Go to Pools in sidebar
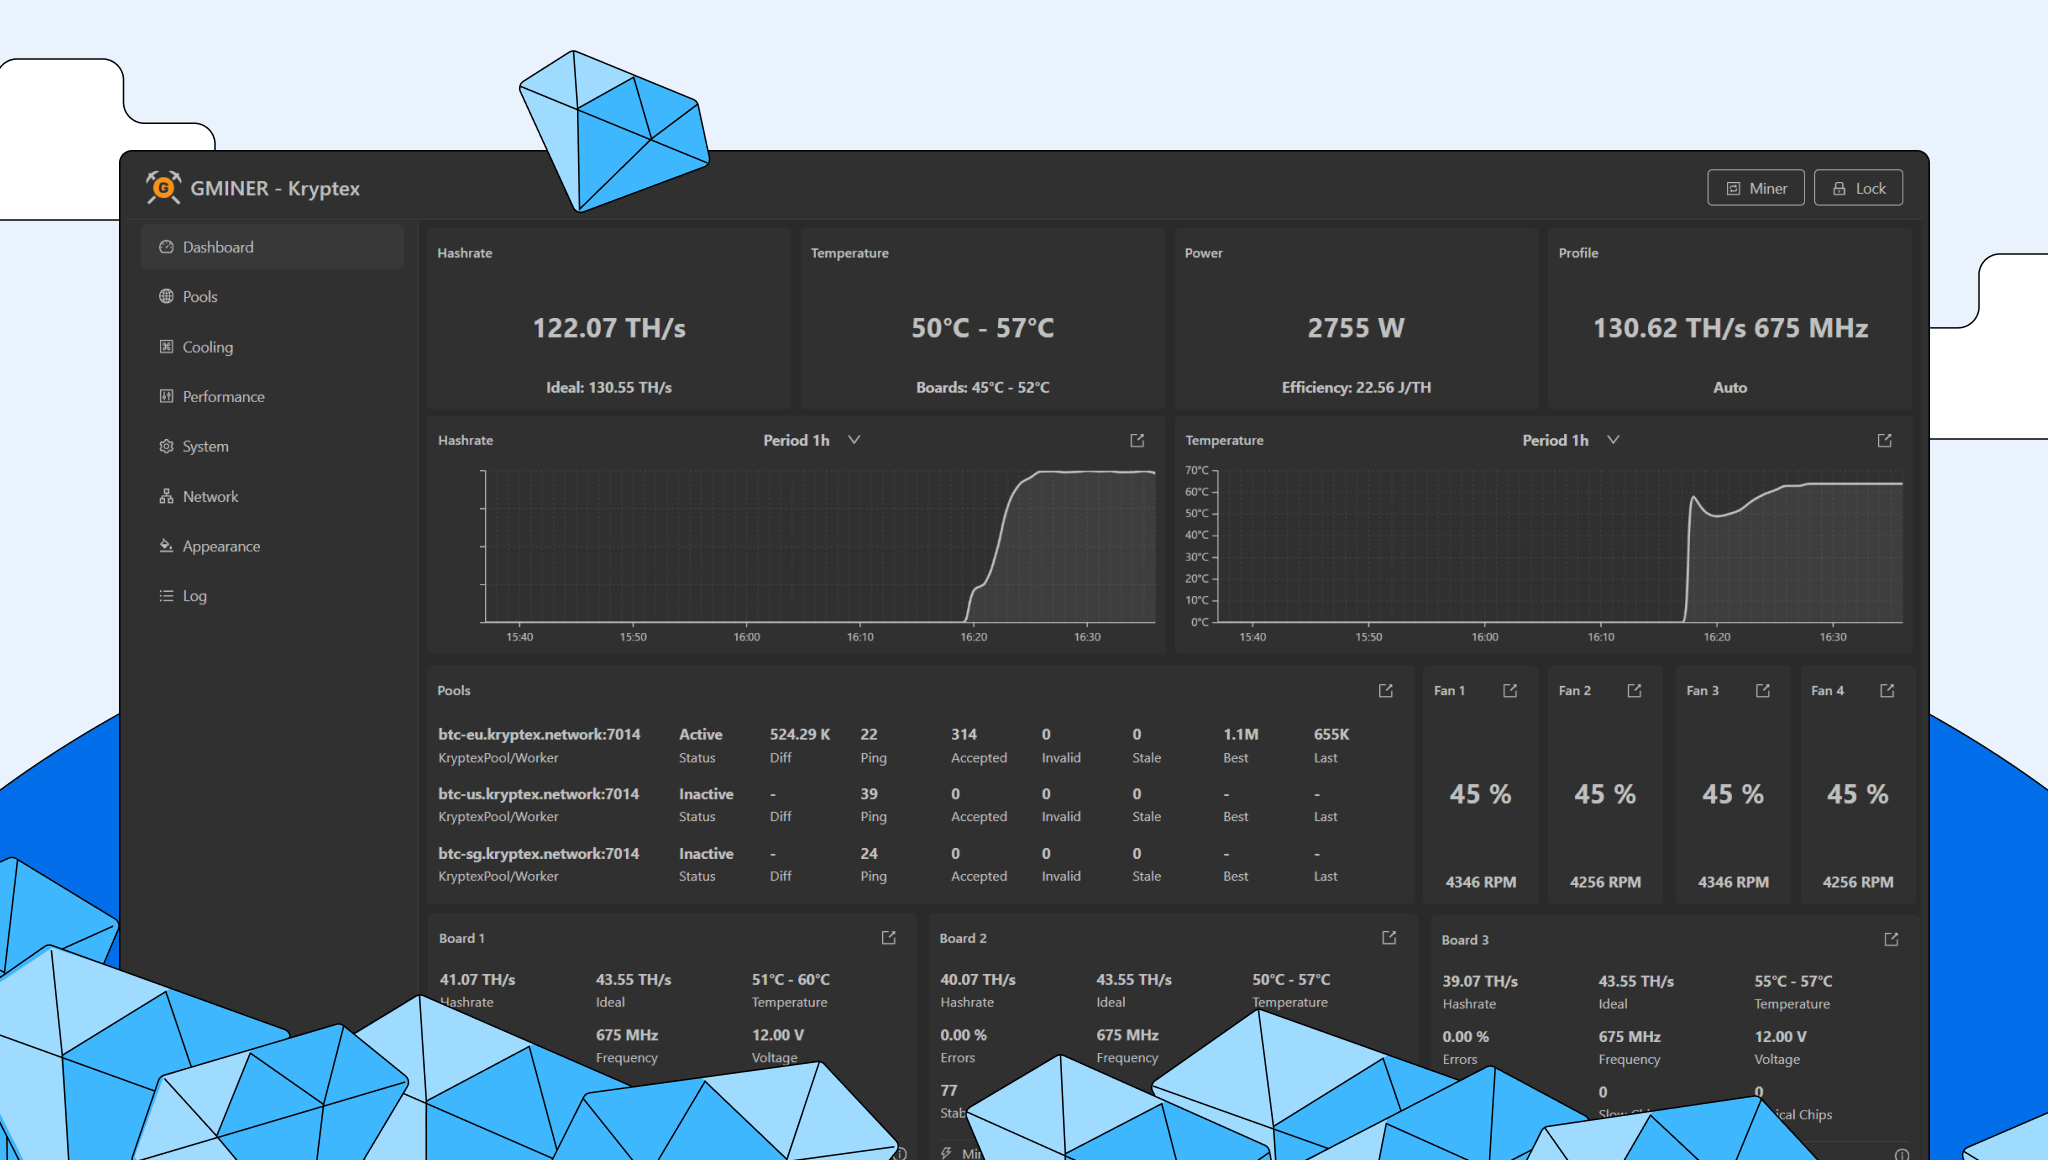The height and width of the screenshot is (1160, 2048). (200, 297)
